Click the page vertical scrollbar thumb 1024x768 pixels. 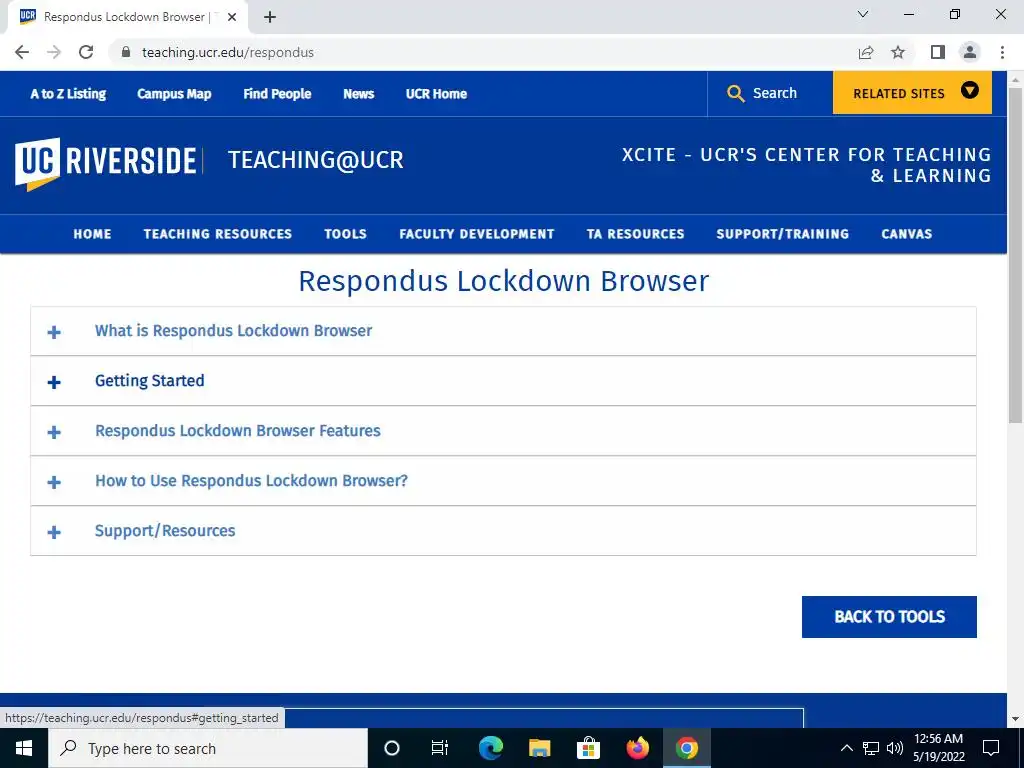pyautogui.click(x=1016, y=255)
